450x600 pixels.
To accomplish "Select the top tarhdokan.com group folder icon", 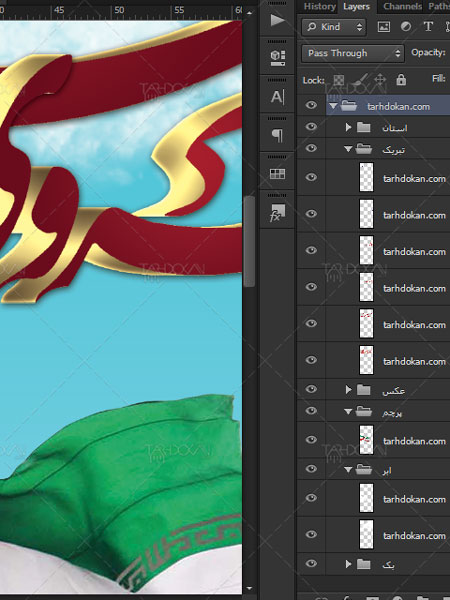I will pyautogui.click(x=349, y=106).
